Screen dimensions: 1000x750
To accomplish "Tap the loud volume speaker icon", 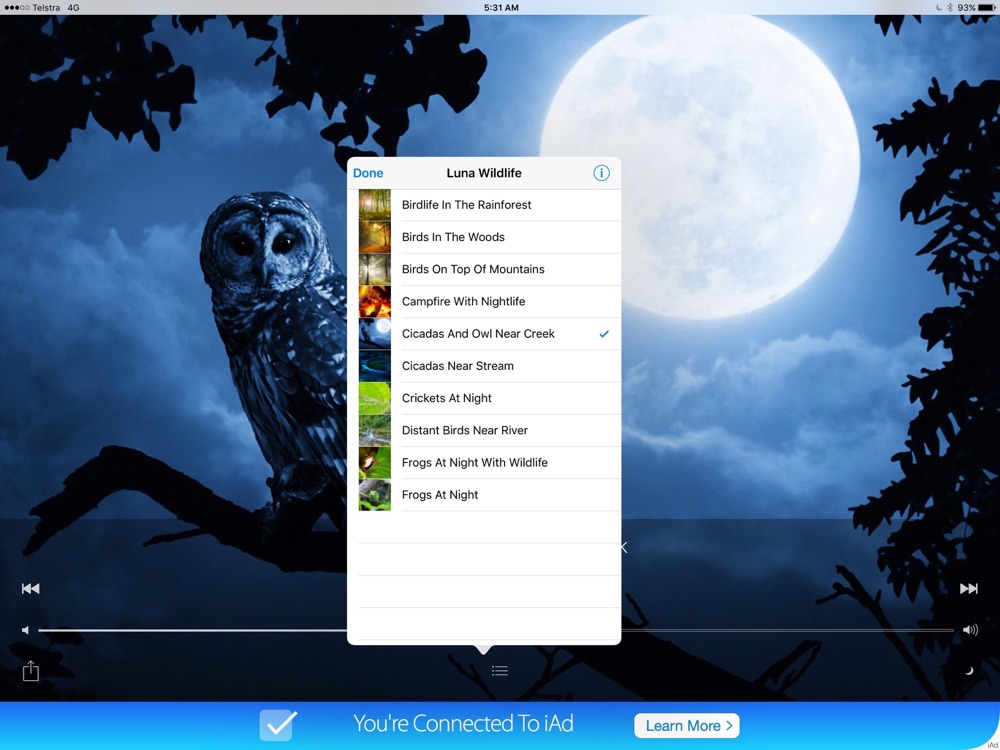I will pyautogui.click(x=970, y=630).
